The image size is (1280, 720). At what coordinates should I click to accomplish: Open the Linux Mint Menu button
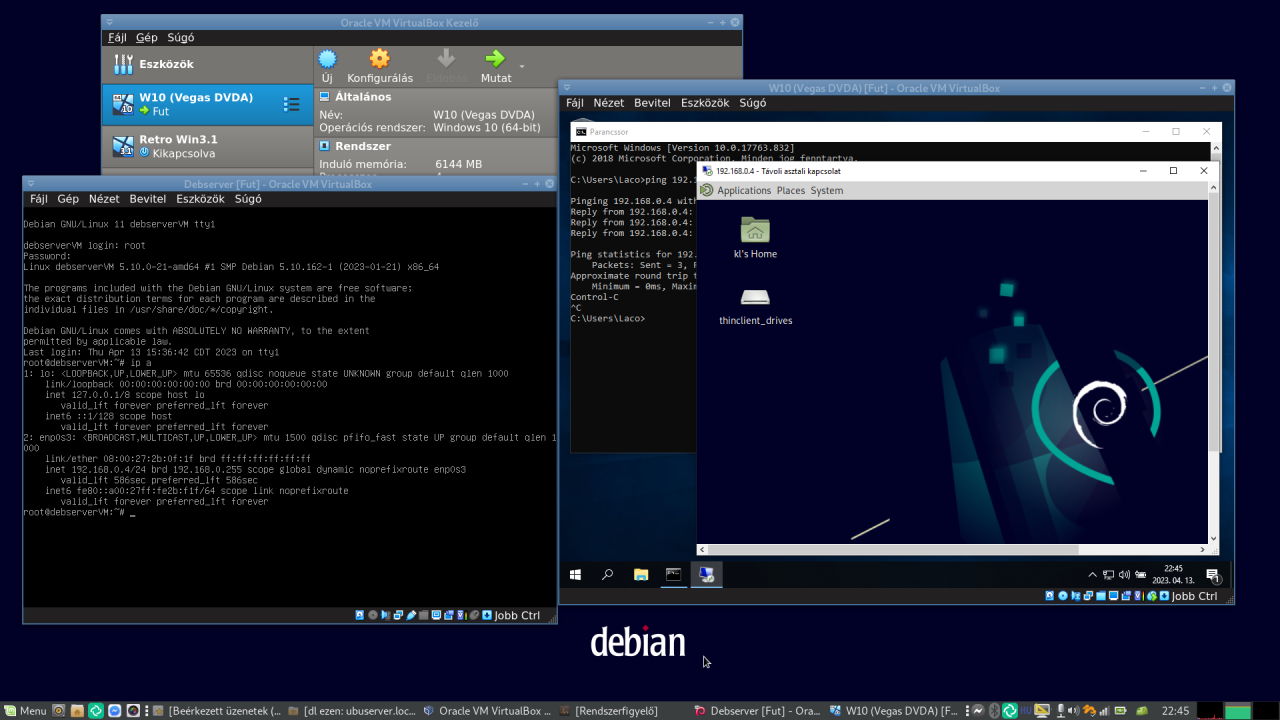[27, 711]
